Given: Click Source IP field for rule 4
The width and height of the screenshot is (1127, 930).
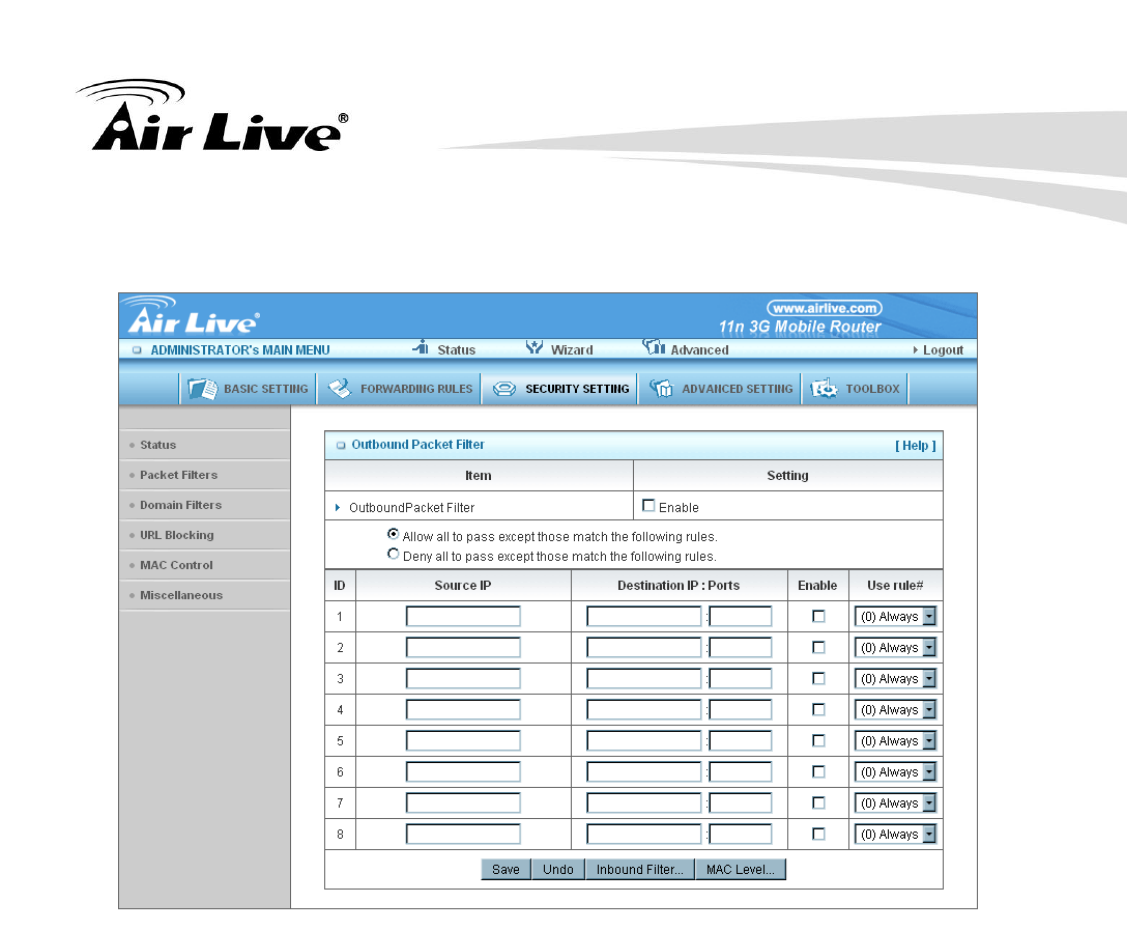Looking at the screenshot, I should 463,710.
